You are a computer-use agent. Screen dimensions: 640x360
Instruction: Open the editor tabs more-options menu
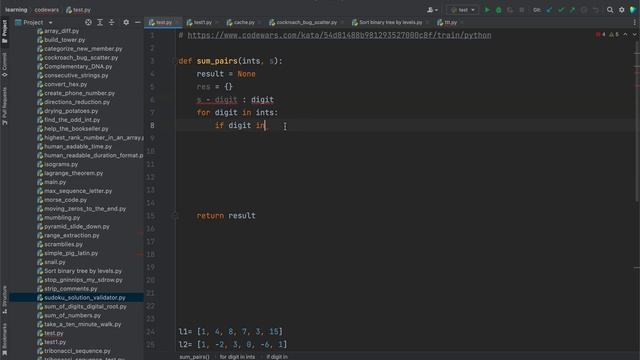(x=635, y=22)
